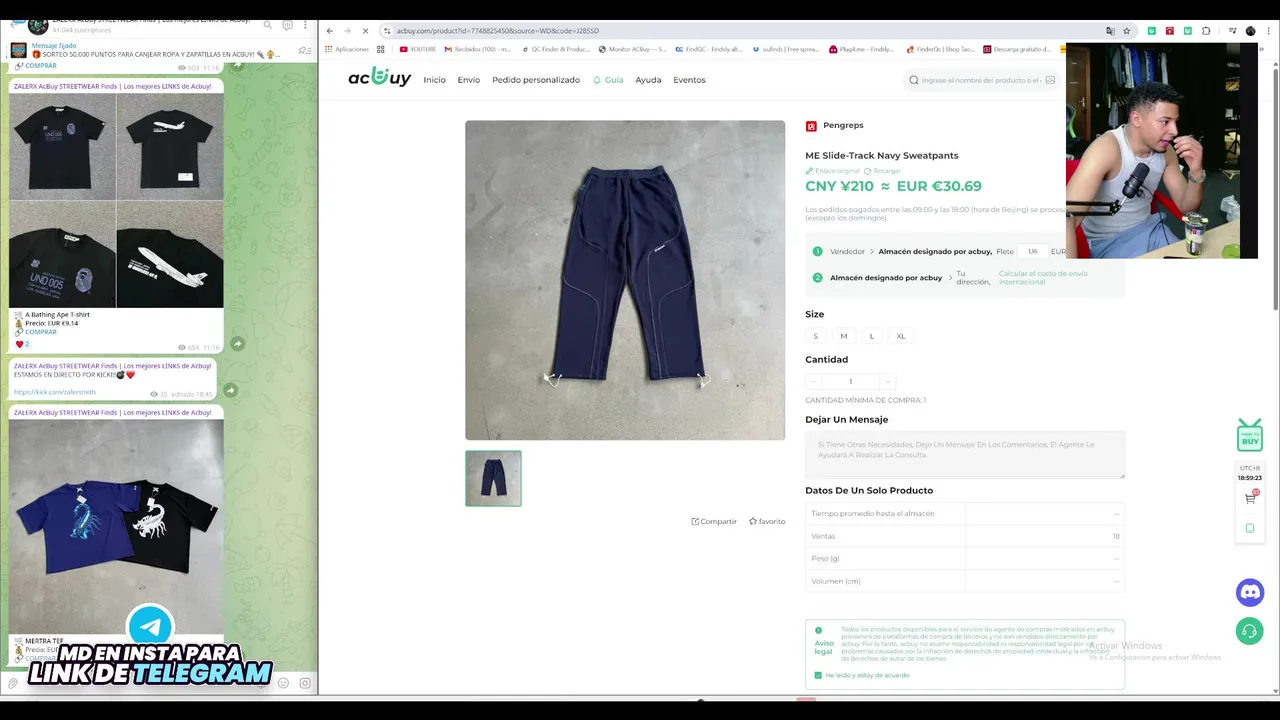Select size M
The height and width of the screenshot is (720, 1280).
tap(843, 336)
